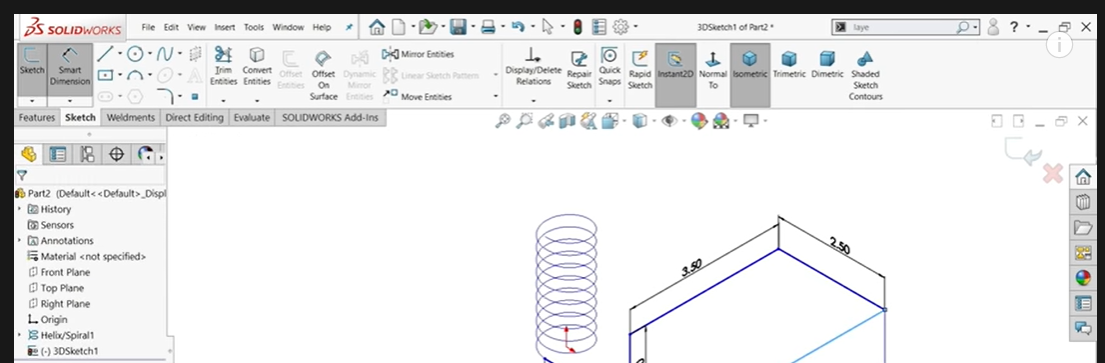Click the Trim Entities tool
1105x363 pixels.
(223, 67)
